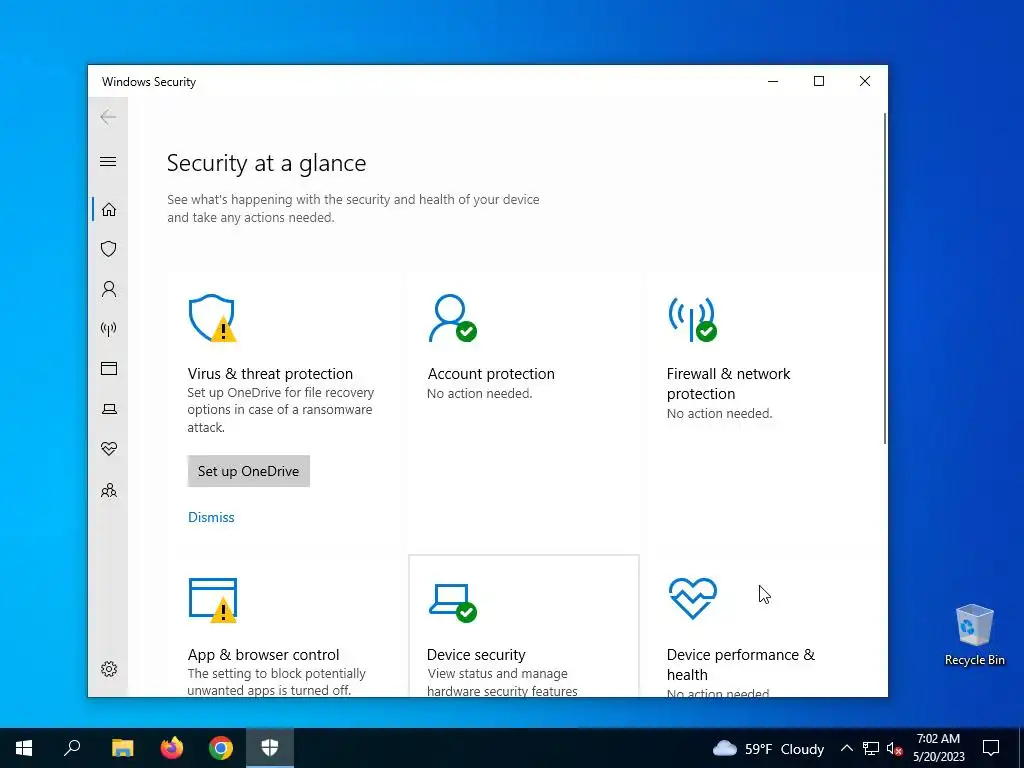1024x768 pixels.
Task: Click the Device security laptop tile icon
Action: coord(453,603)
